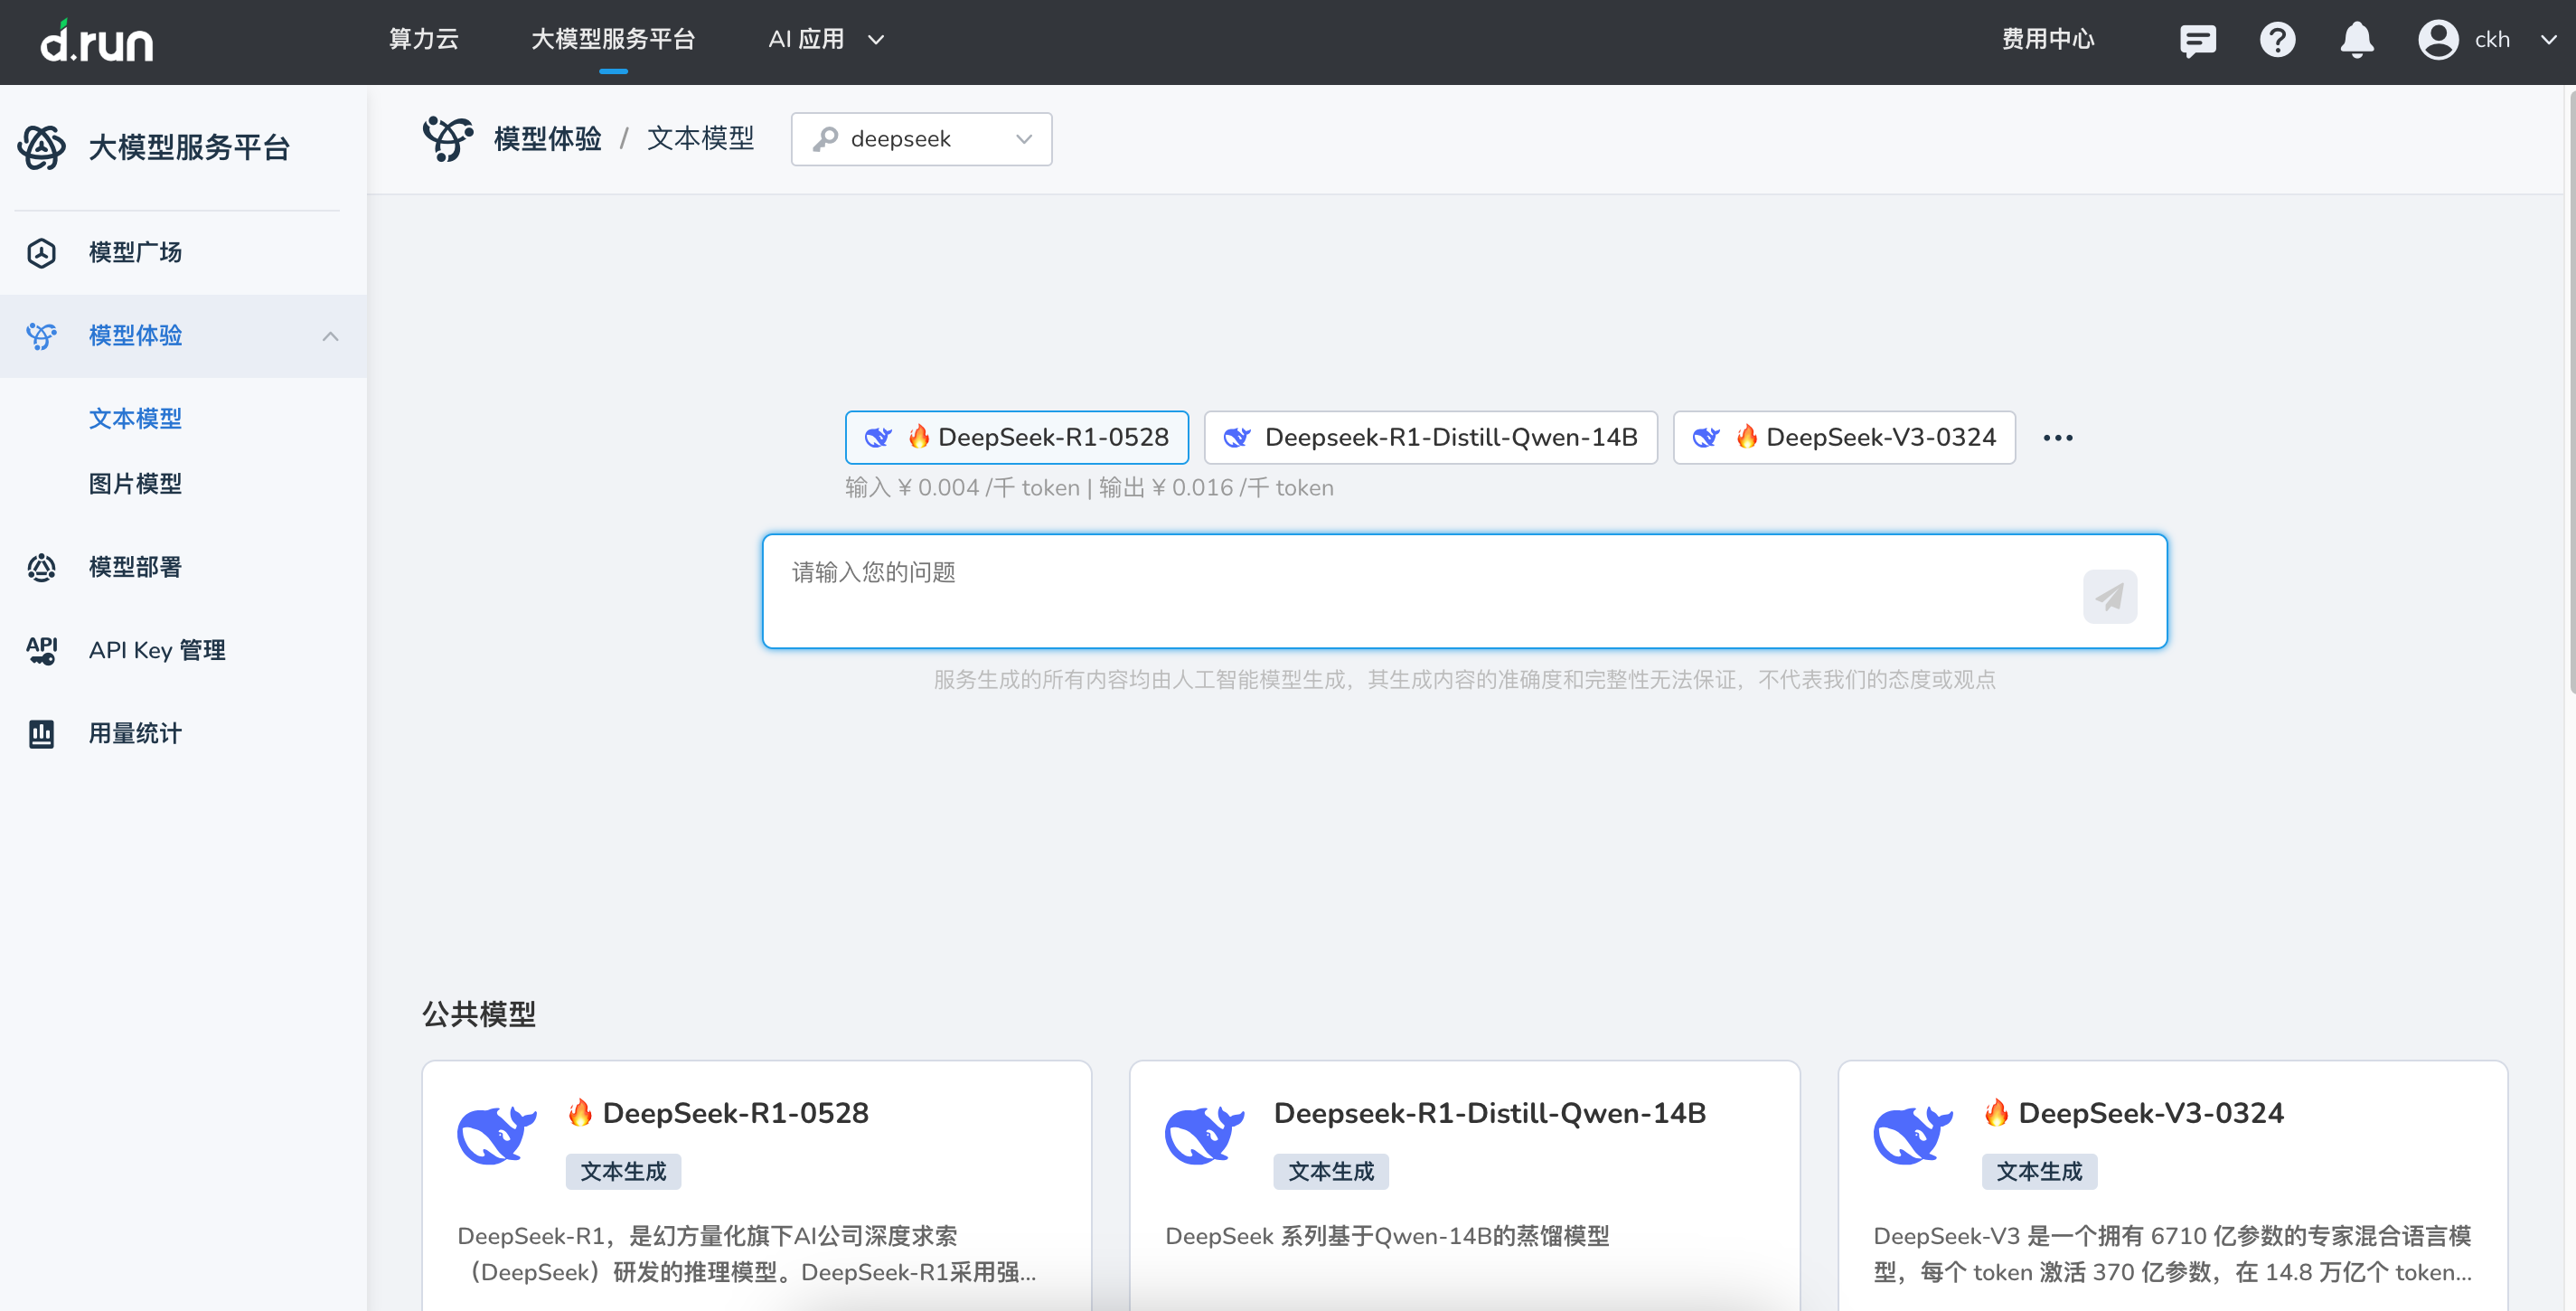Image resolution: width=2576 pixels, height=1311 pixels.
Task: Open the 图片模型 sidebar submenu item
Action: pos(135,484)
